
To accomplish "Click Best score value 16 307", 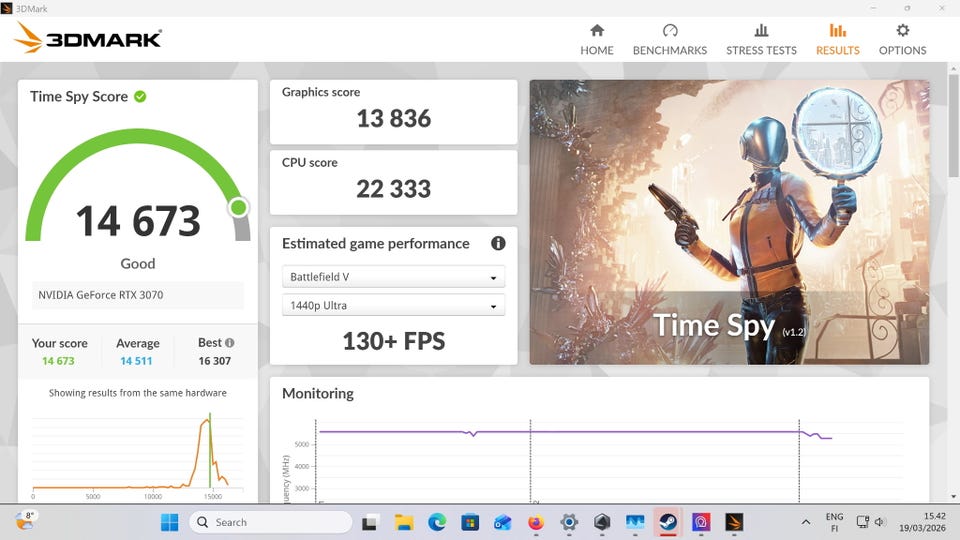I will coord(214,361).
